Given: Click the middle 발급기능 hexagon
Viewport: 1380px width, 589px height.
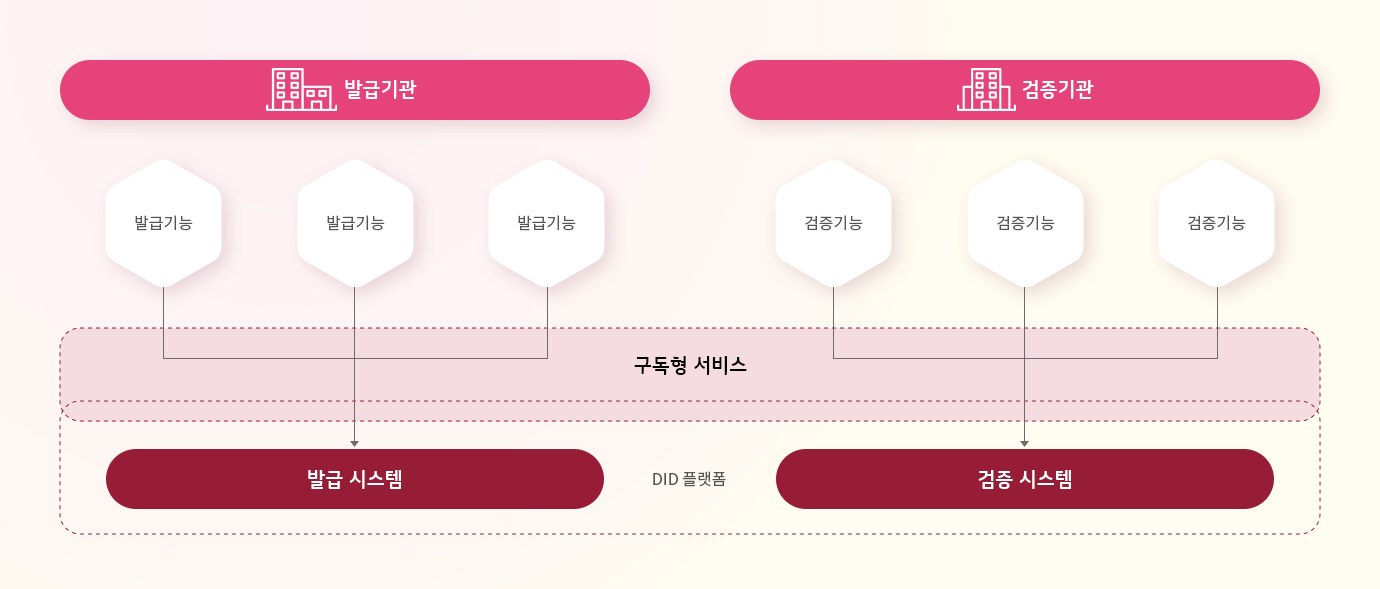Looking at the screenshot, I should pos(355,223).
